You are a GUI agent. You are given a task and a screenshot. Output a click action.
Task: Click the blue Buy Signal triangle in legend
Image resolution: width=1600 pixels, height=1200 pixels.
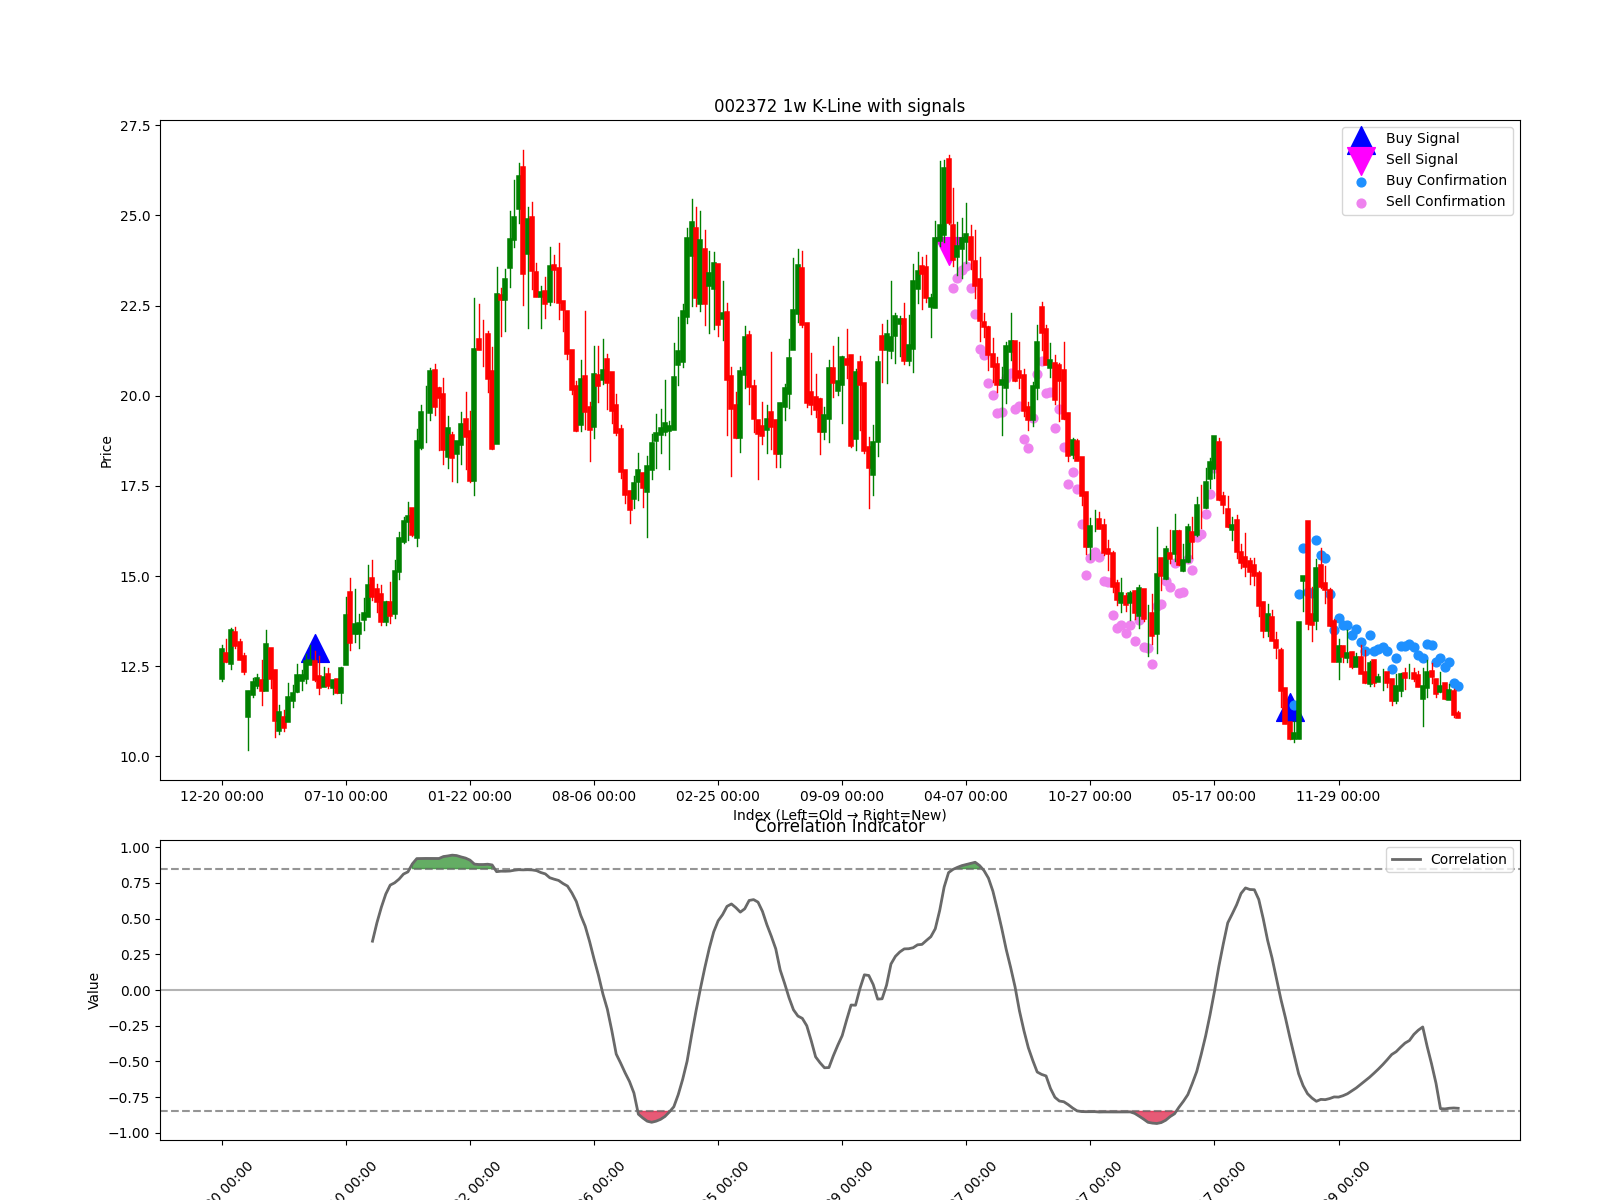pos(1361,140)
